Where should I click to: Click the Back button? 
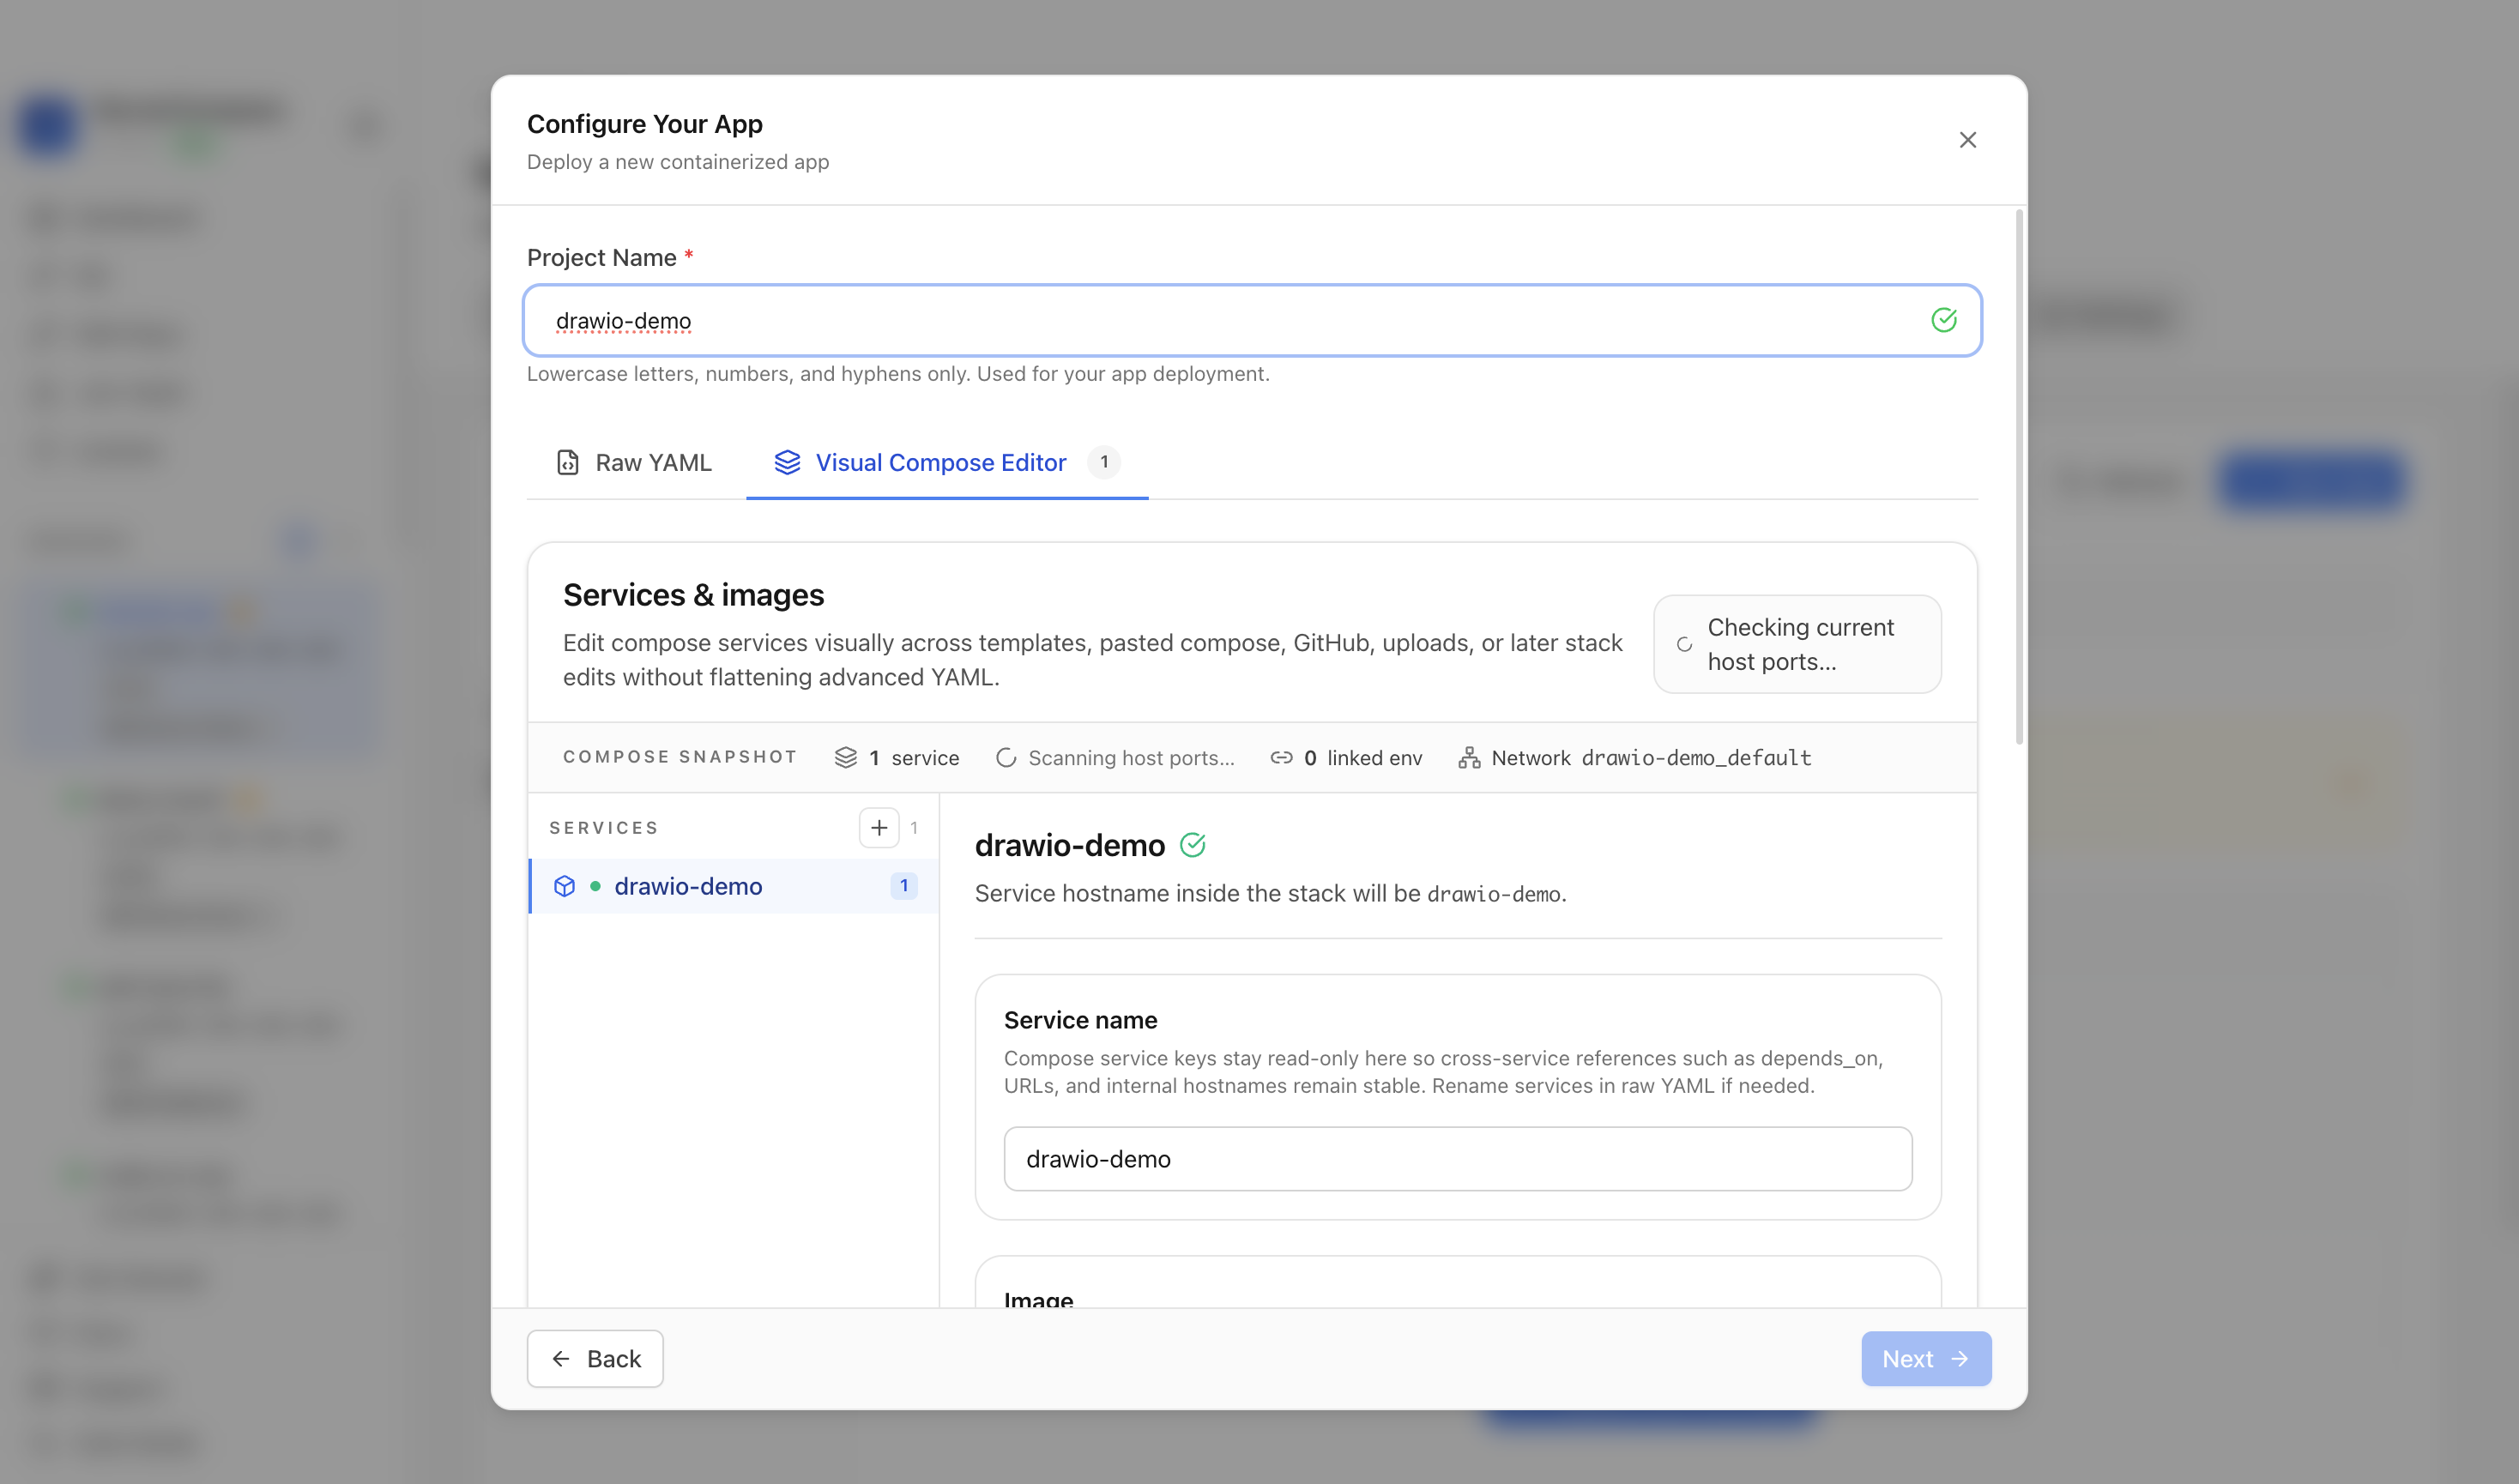click(595, 1358)
